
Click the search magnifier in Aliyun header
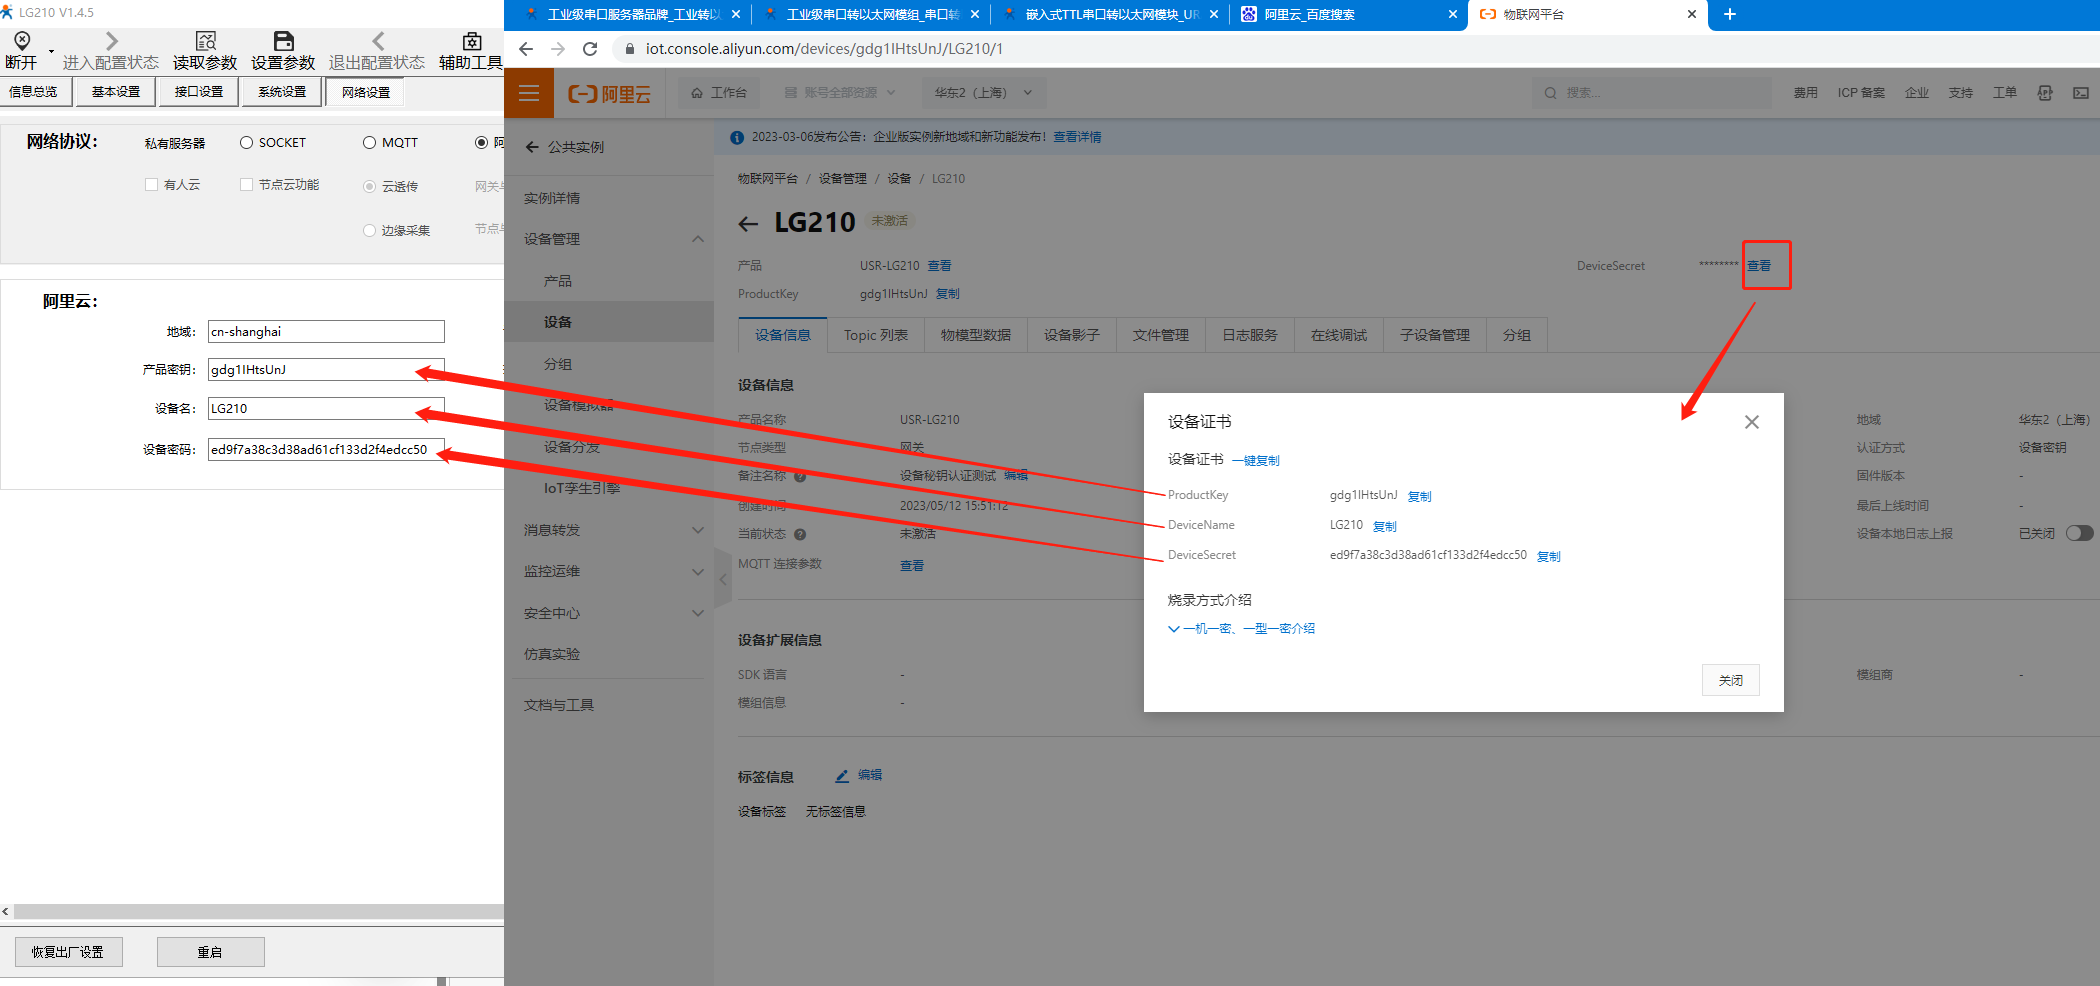click(x=1550, y=93)
